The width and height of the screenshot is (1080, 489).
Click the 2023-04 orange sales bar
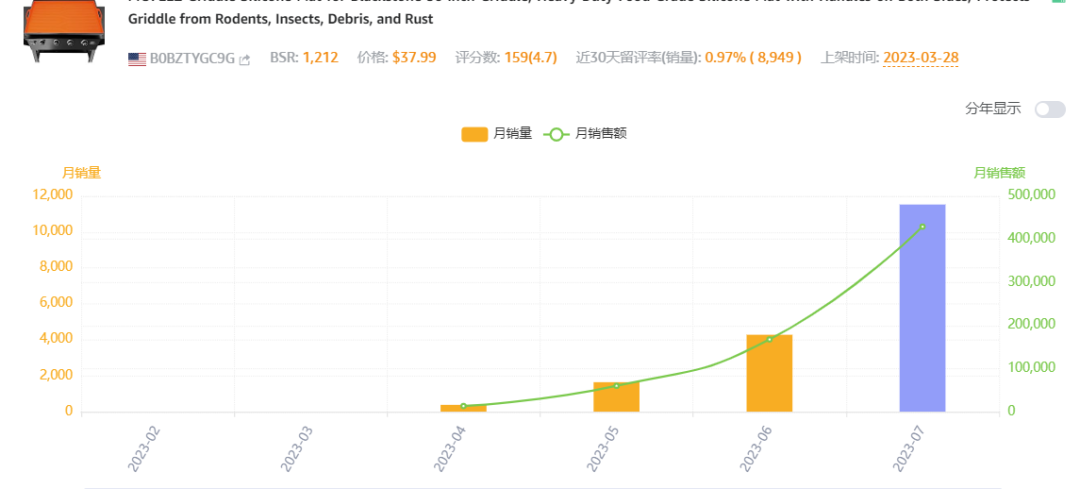click(x=464, y=408)
